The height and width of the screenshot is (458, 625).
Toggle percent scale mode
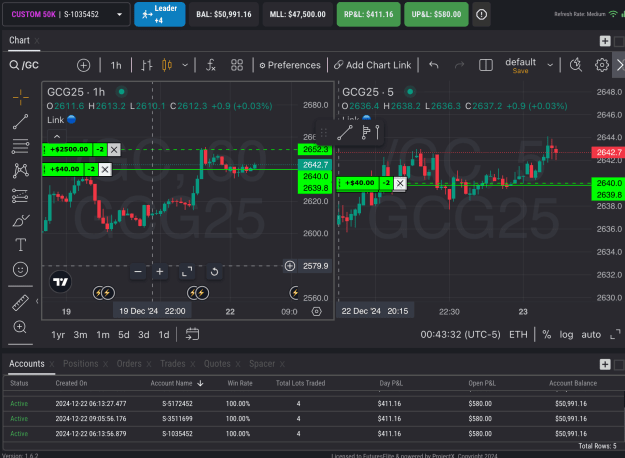pyautogui.click(x=546, y=334)
